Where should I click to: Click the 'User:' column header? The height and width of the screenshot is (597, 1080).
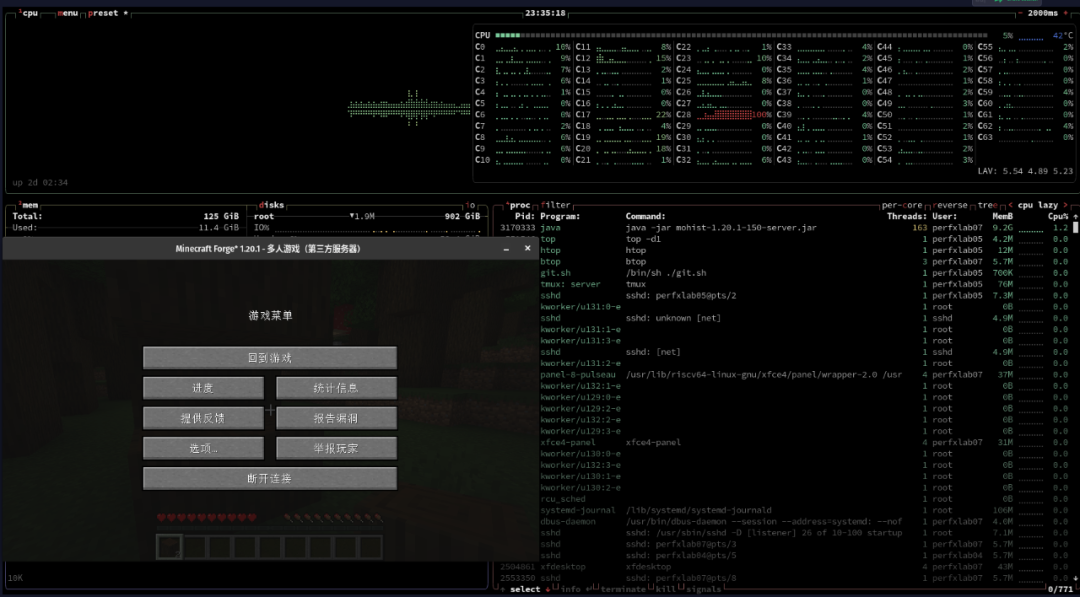[945, 216]
